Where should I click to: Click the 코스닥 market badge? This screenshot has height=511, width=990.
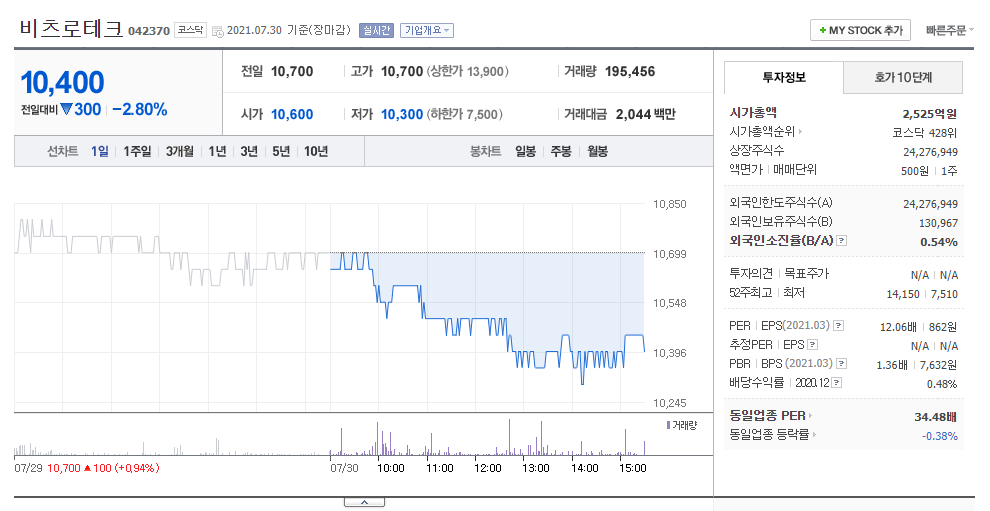point(190,30)
